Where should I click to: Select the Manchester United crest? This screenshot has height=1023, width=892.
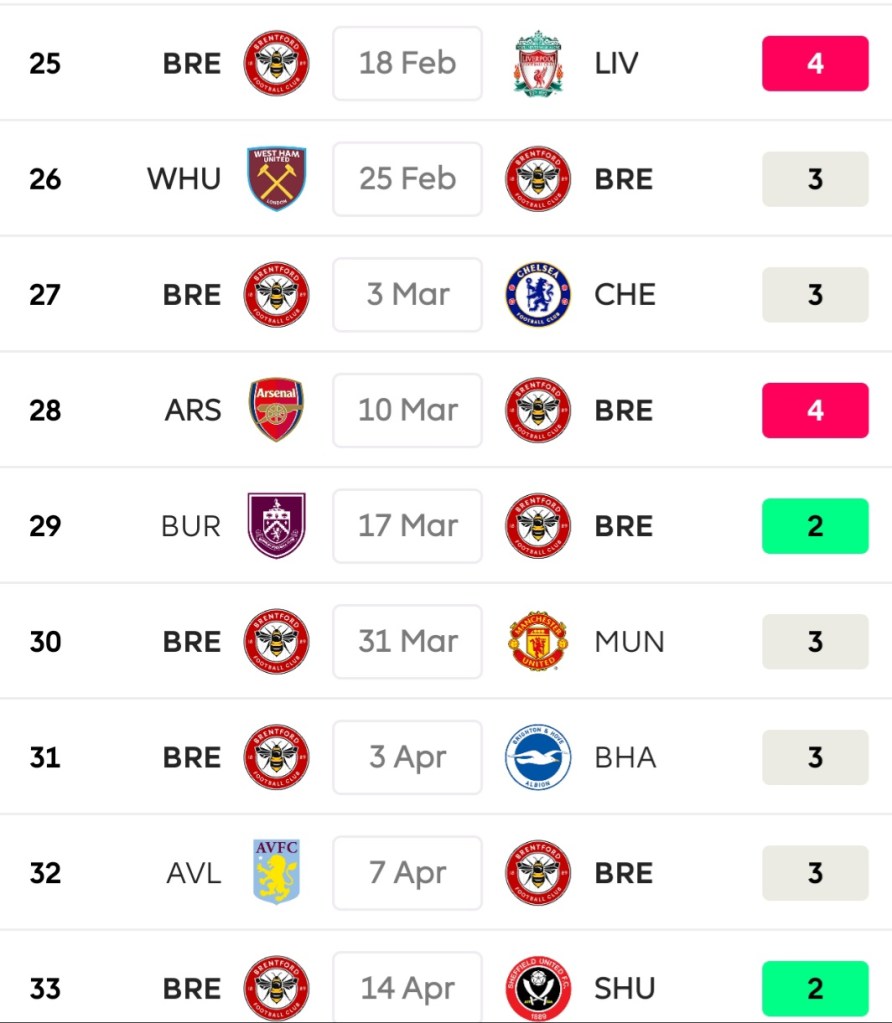538,641
